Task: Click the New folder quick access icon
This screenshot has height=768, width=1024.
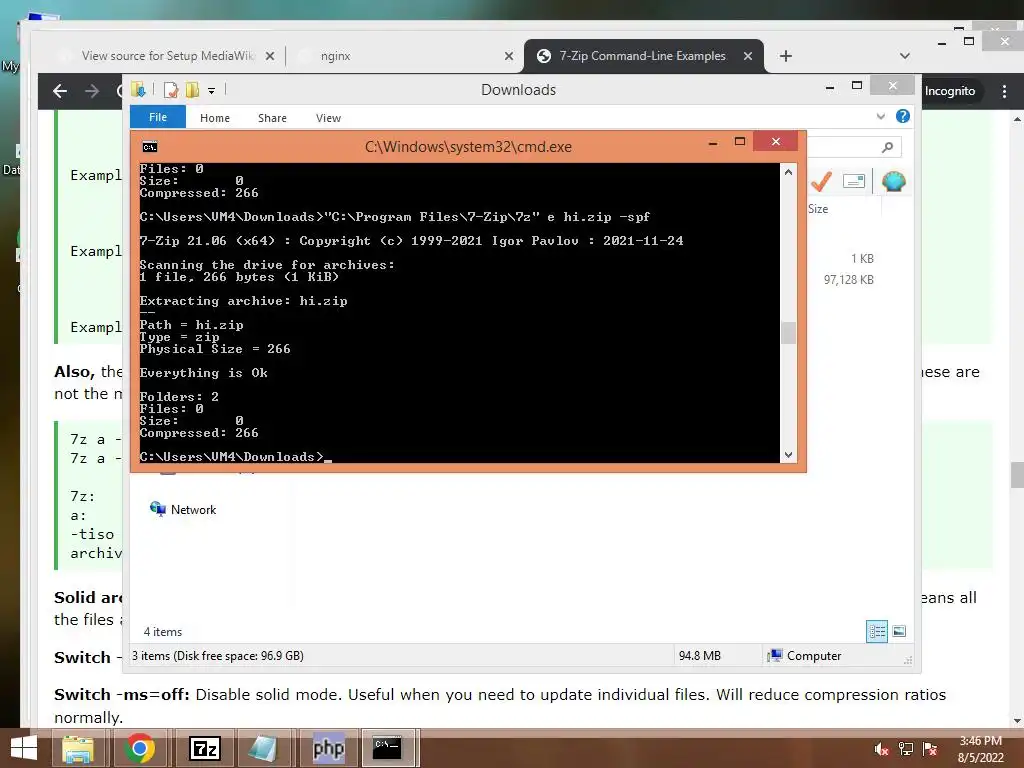Action: (x=193, y=89)
